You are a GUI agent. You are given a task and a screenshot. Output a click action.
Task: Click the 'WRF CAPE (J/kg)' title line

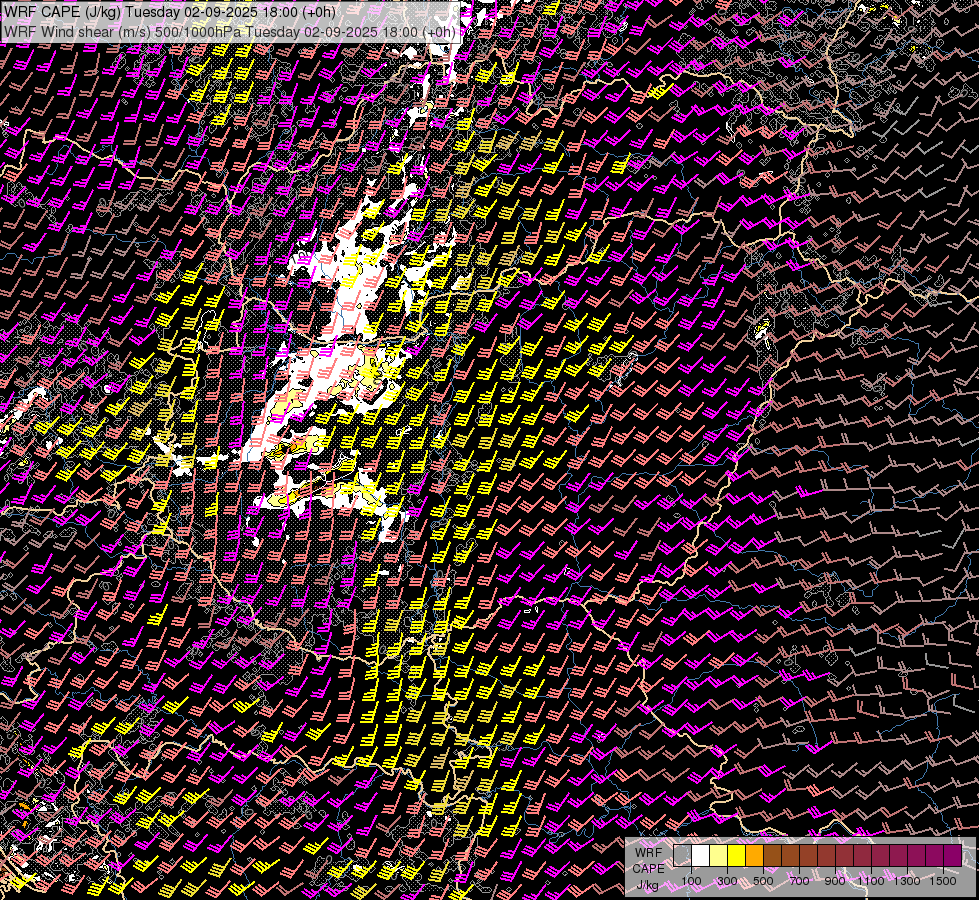pos(170,12)
